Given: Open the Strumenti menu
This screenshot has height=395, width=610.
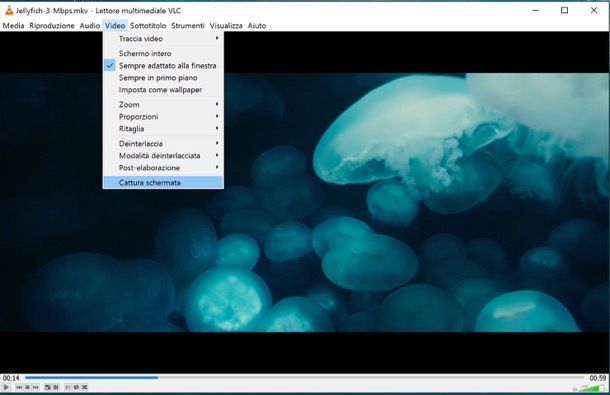Looking at the screenshot, I should [x=188, y=26].
